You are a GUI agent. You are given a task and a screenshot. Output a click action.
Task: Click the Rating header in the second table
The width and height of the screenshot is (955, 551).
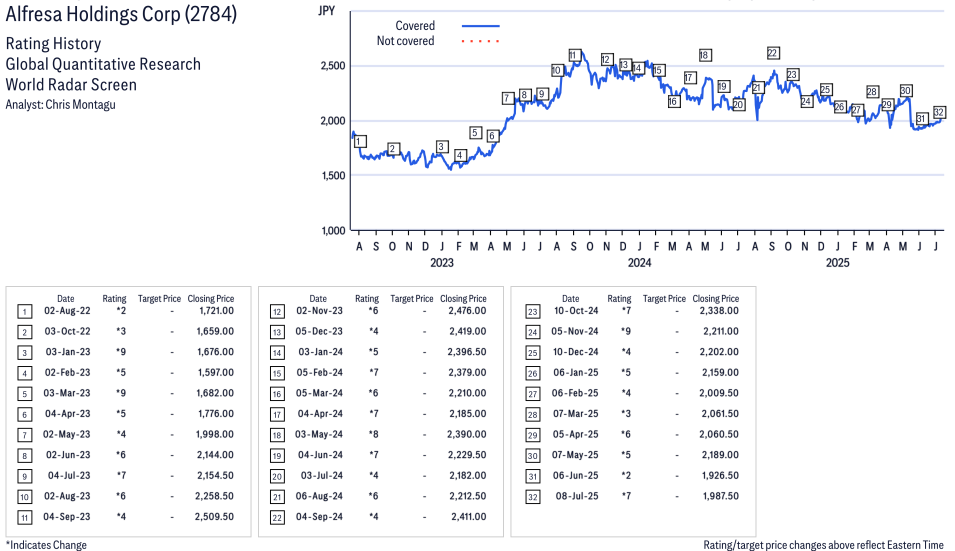(367, 298)
